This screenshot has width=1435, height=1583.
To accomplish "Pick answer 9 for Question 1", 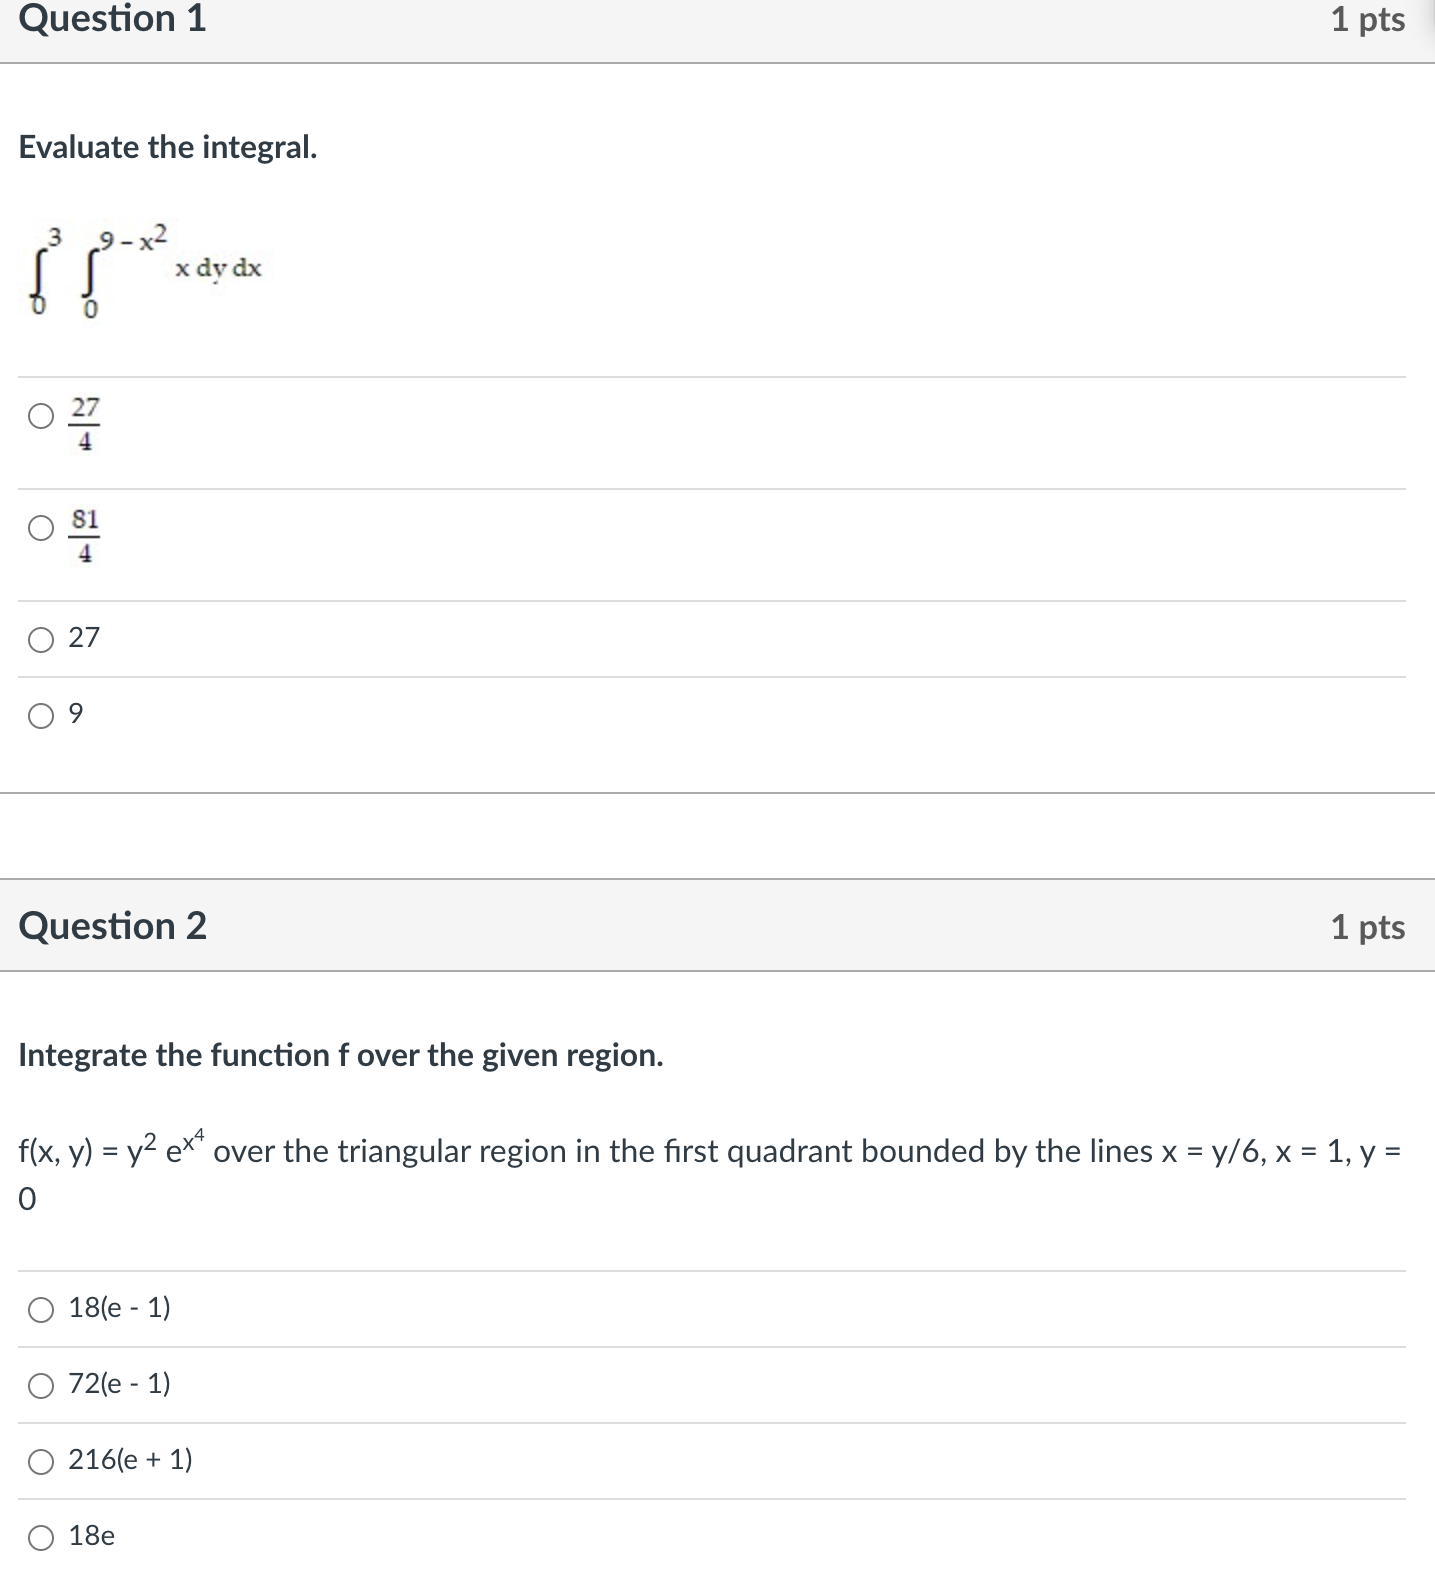I will pyautogui.click(x=42, y=713).
